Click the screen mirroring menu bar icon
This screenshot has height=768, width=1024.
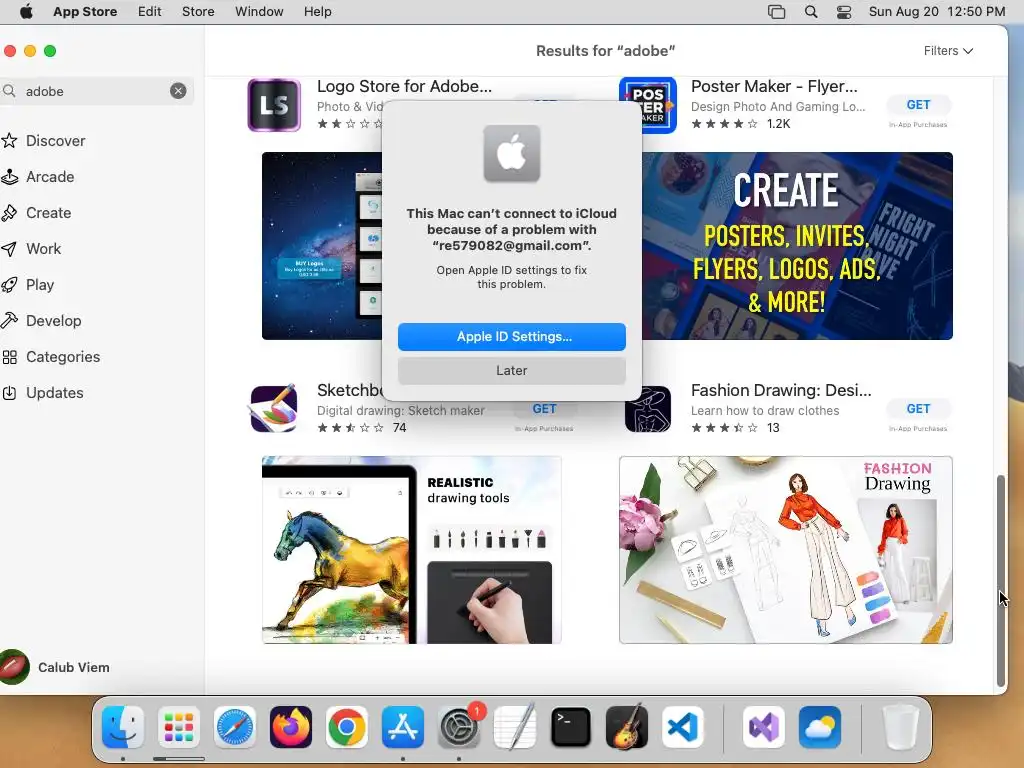(x=776, y=12)
